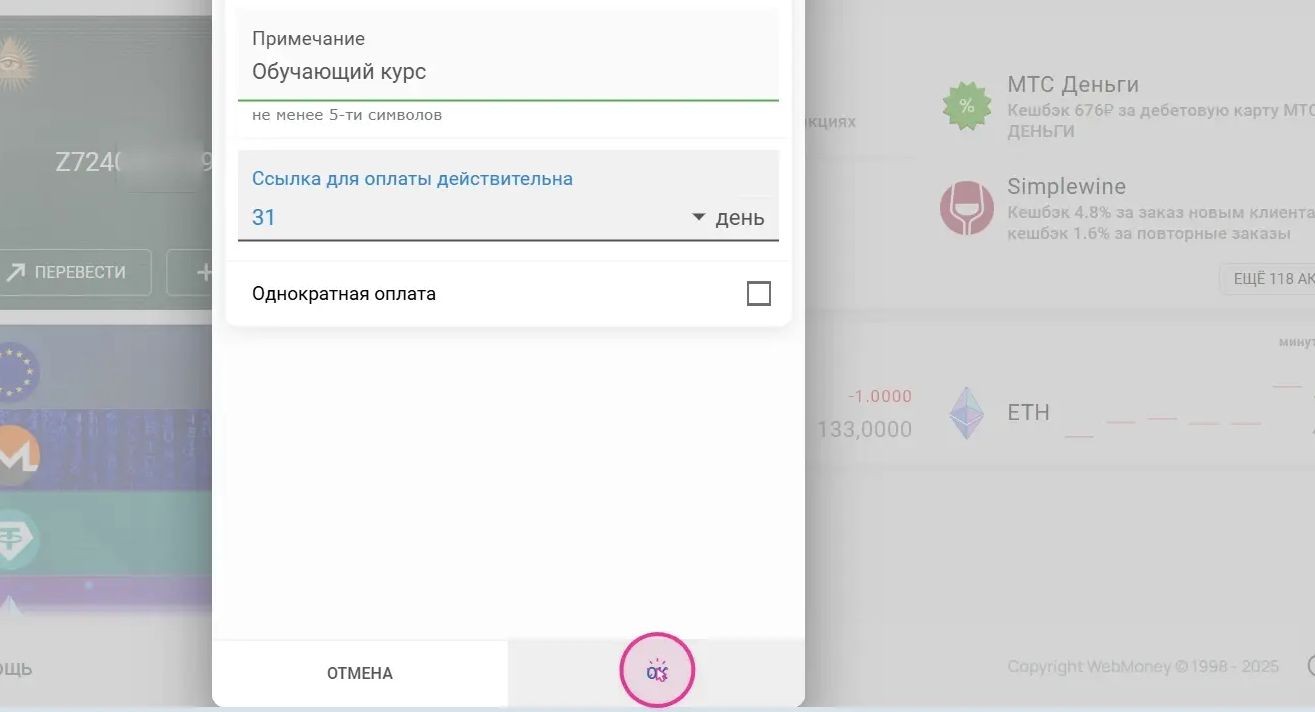
Task: Open the МТС Деньги cashback offer title
Action: (x=1072, y=85)
